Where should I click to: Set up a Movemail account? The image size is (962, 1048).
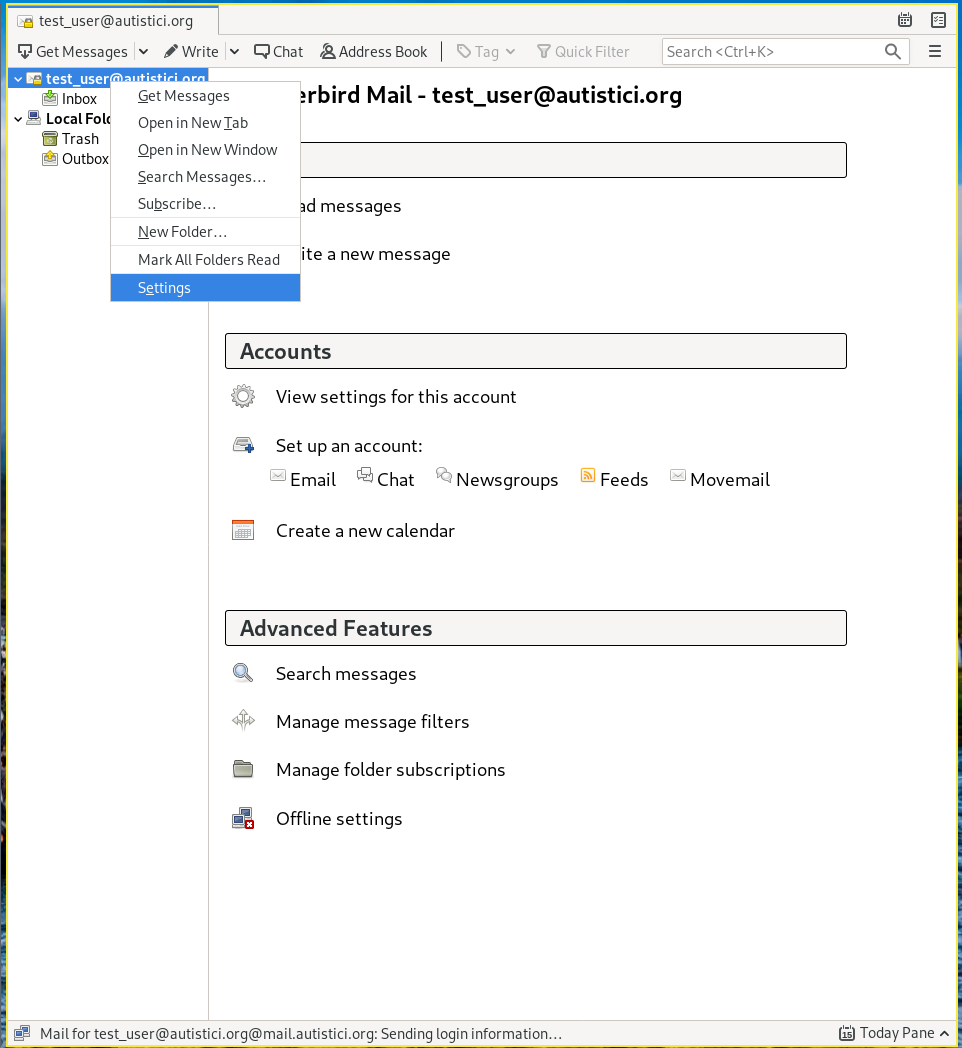(729, 480)
